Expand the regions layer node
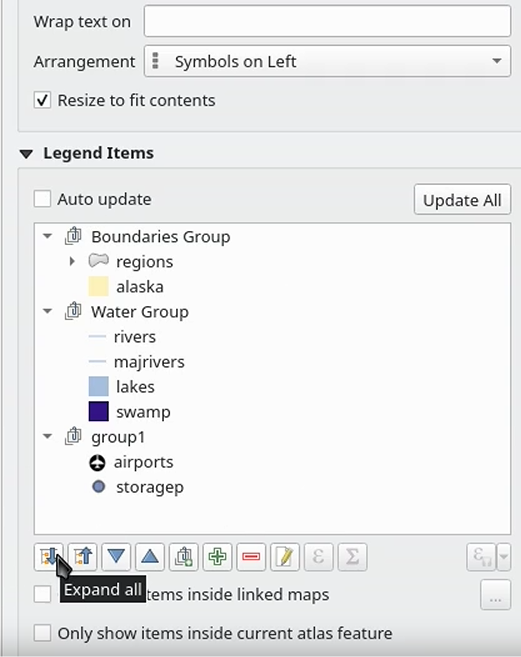 pos(72,261)
